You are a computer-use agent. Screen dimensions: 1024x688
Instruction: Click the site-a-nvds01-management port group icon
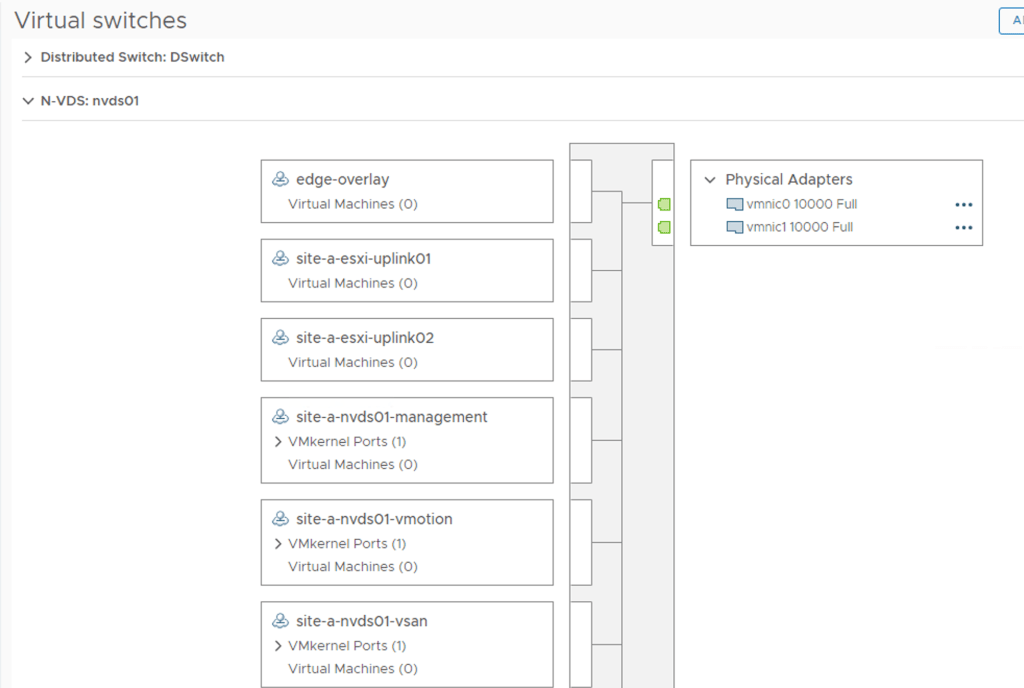coord(280,417)
